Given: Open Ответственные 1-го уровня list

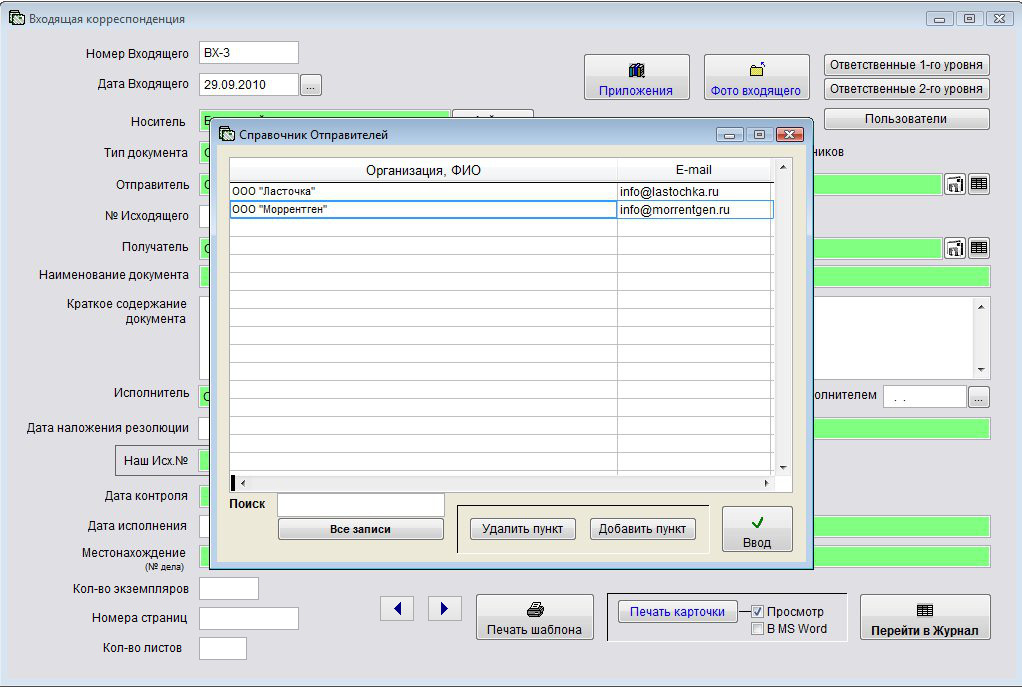Looking at the screenshot, I should [x=906, y=65].
